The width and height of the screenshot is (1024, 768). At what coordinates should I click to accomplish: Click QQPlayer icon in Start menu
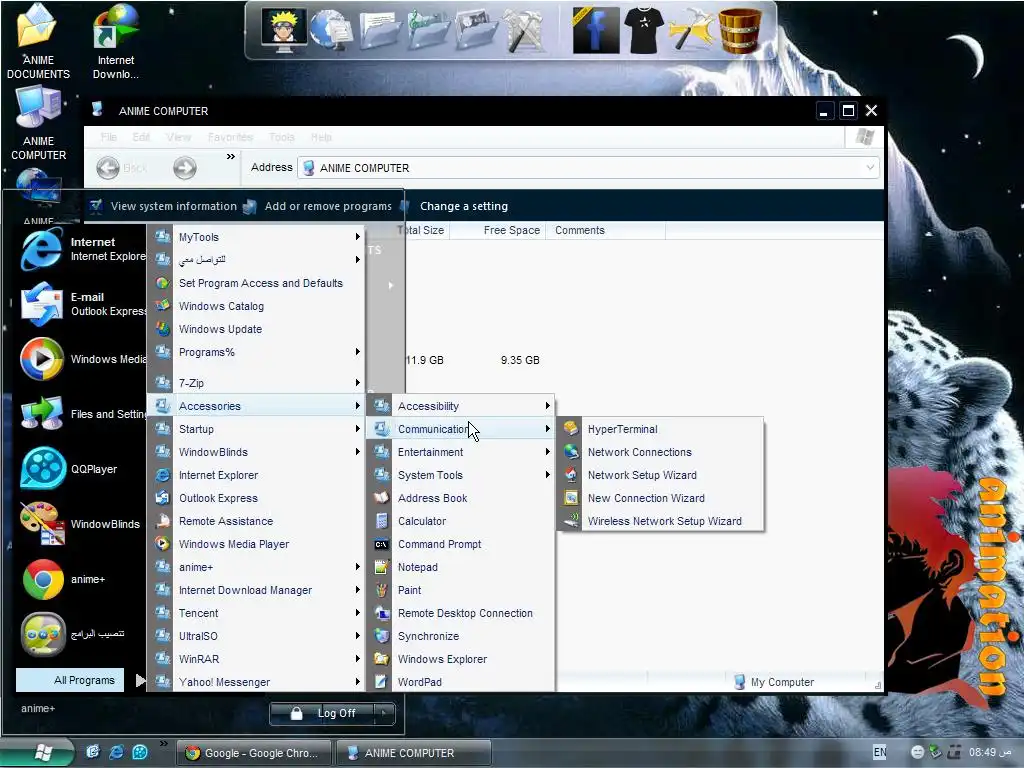(x=42, y=469)
